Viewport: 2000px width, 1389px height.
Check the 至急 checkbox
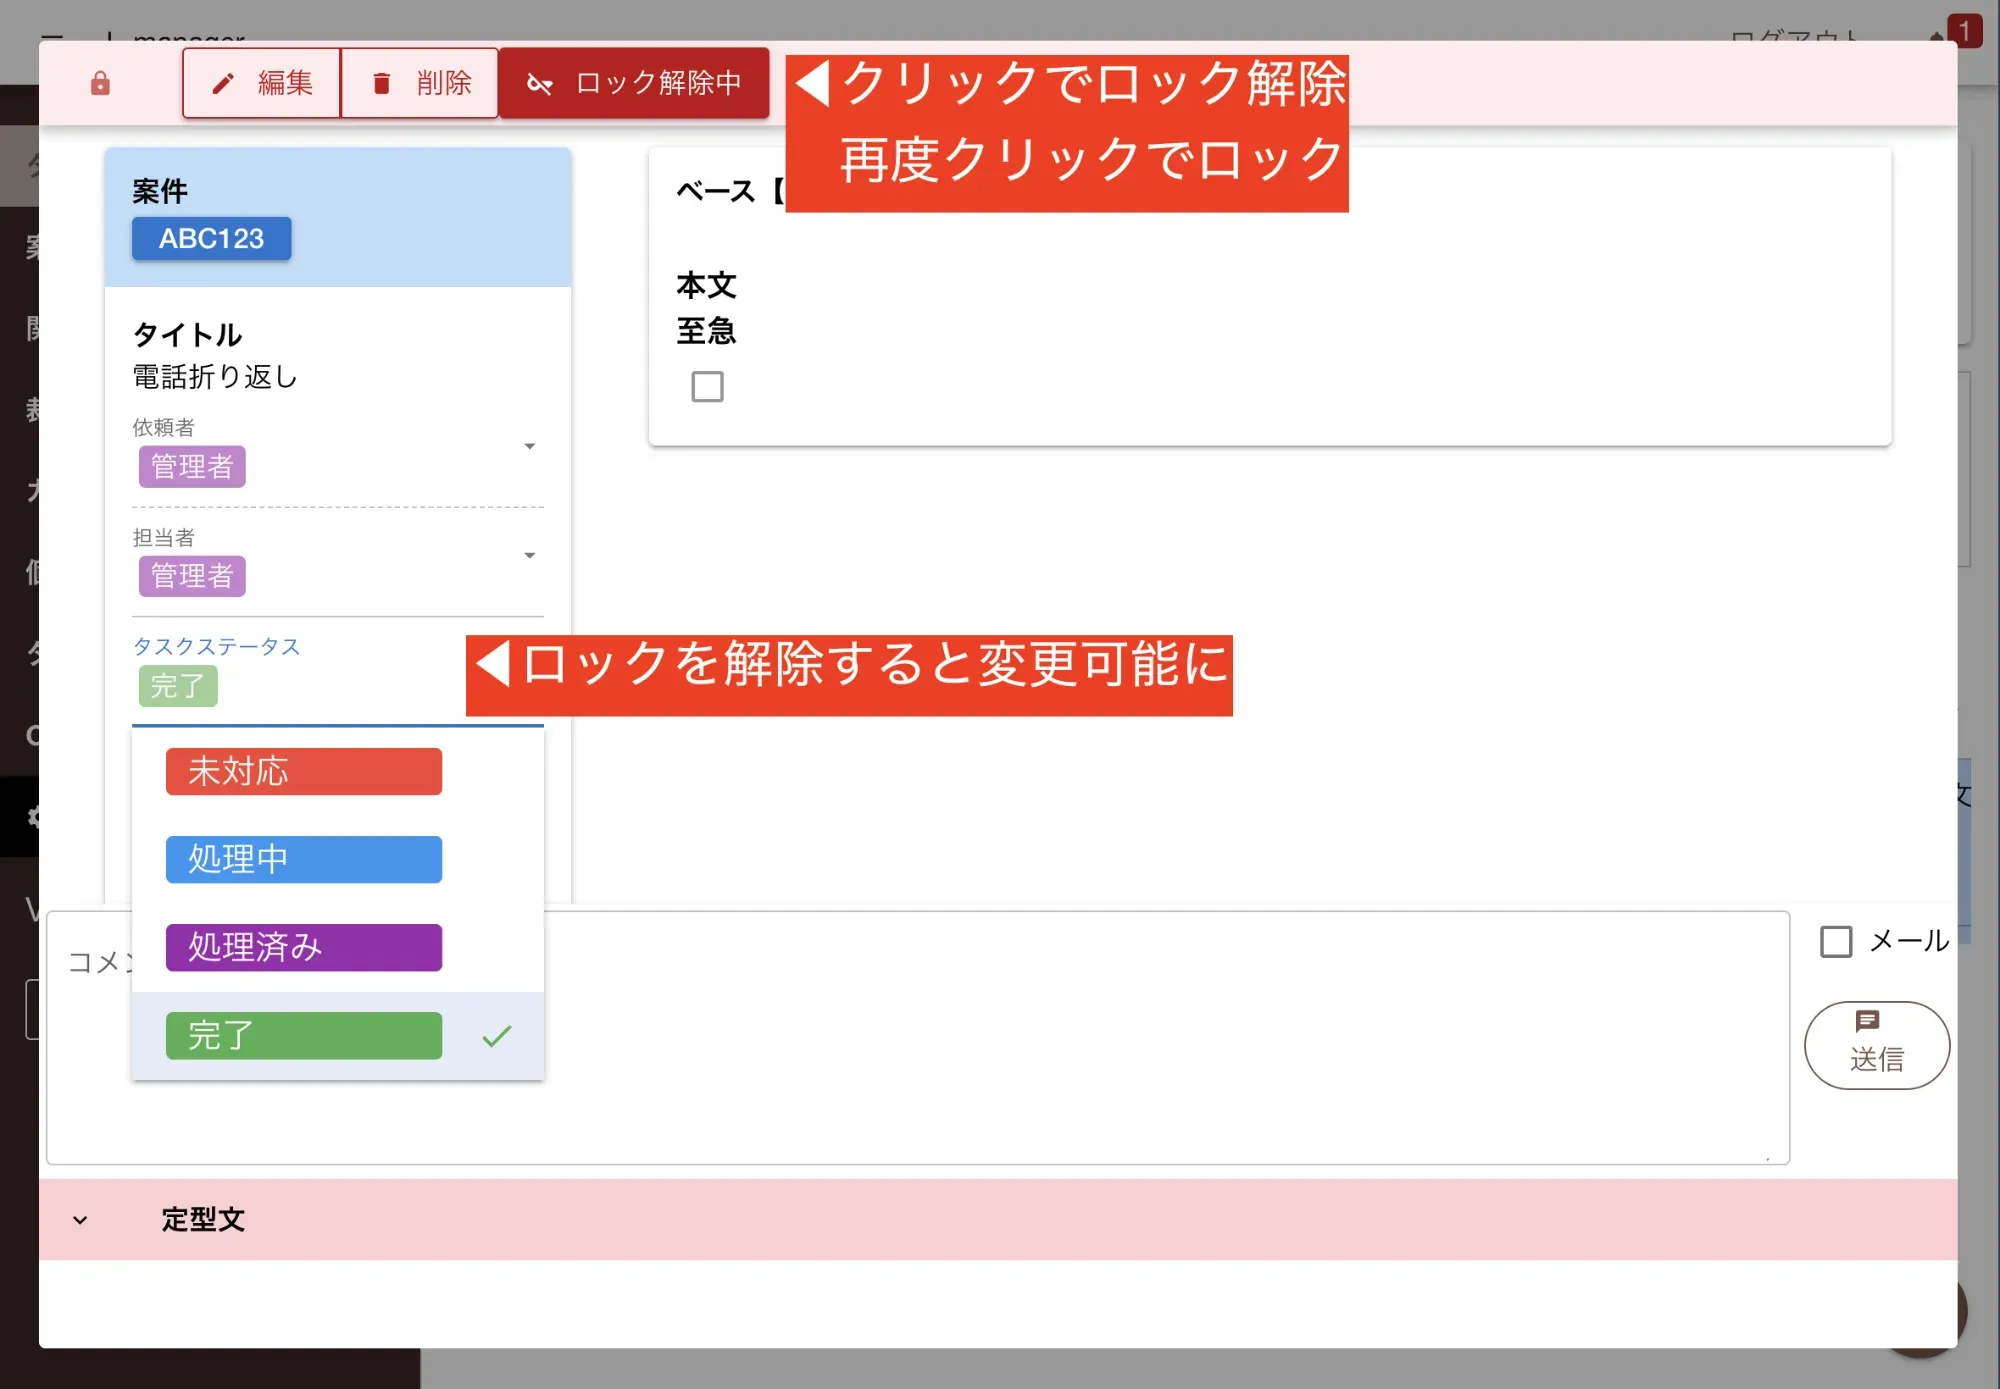707,387
